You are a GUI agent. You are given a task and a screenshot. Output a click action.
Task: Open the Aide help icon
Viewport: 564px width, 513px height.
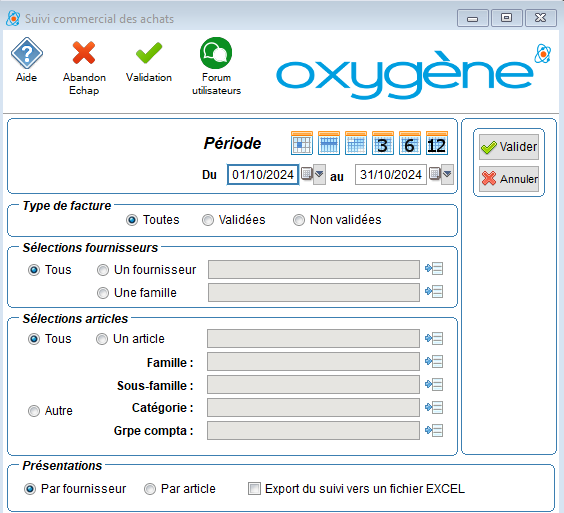tap(27, 53)
